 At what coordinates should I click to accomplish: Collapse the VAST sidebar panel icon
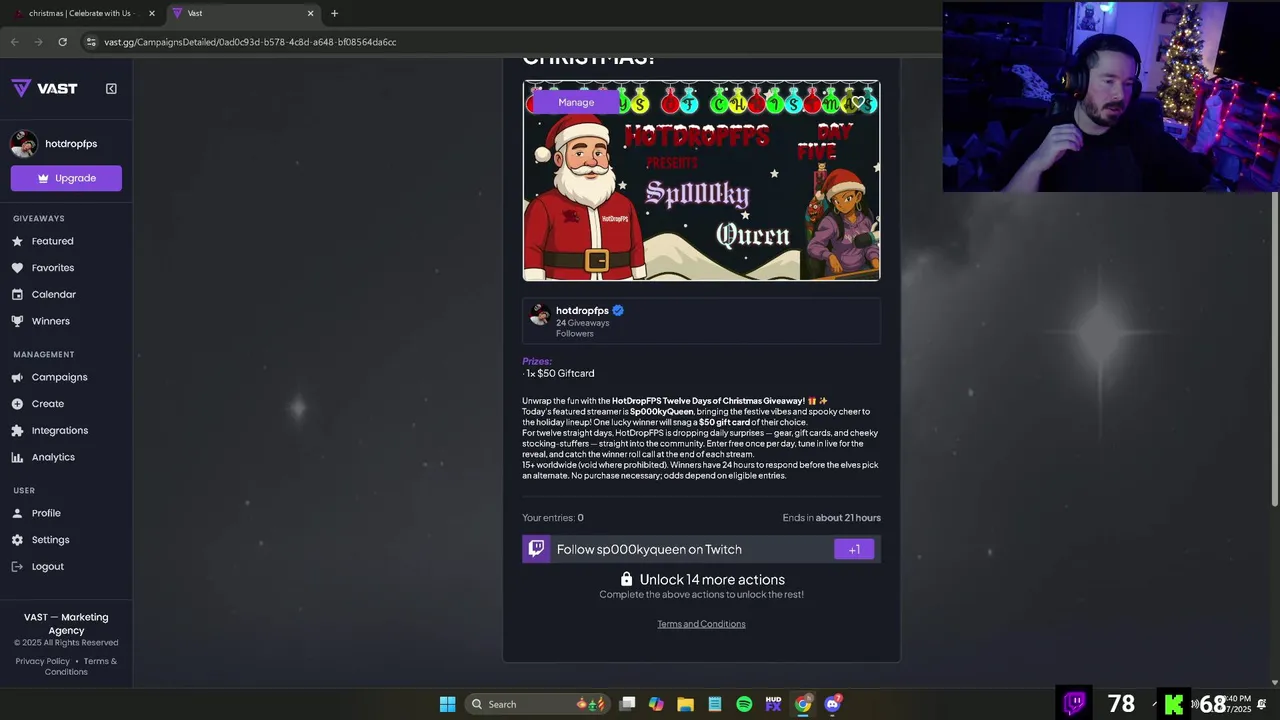click(111, 88)
